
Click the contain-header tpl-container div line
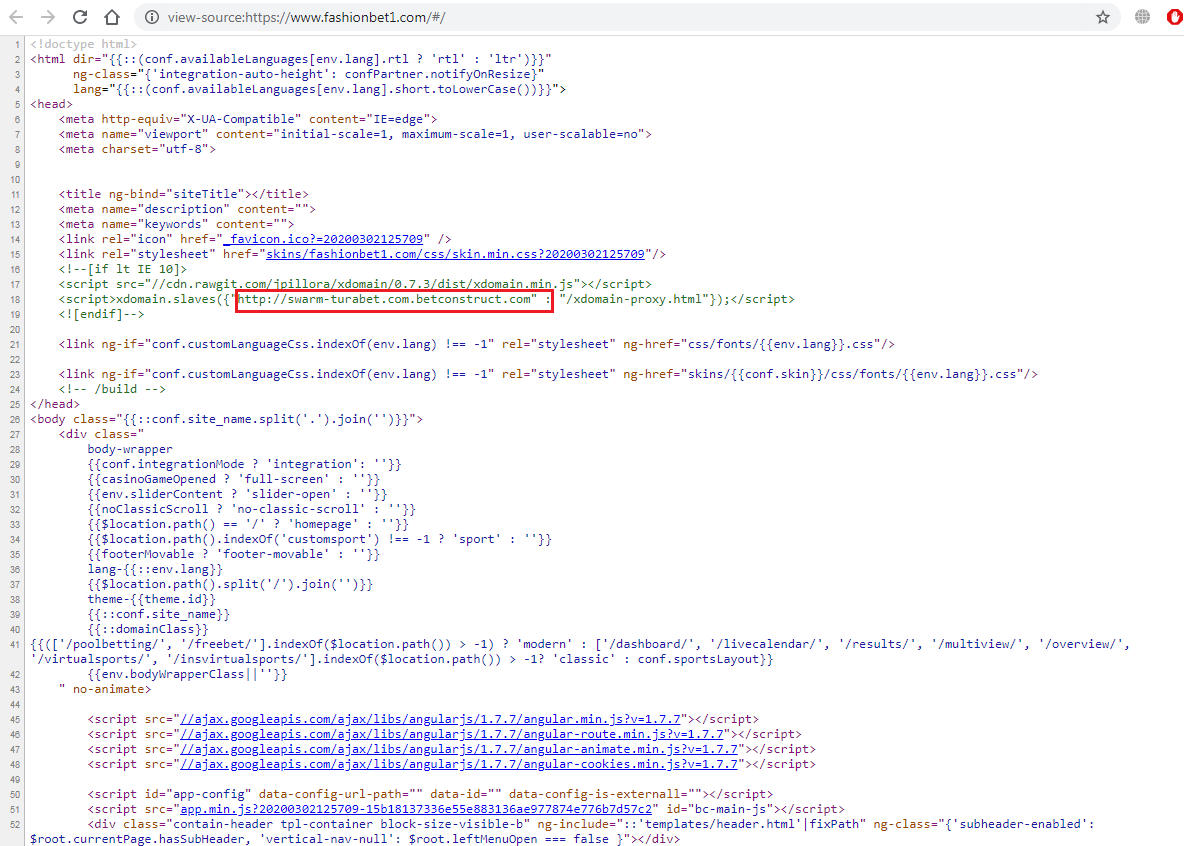[563, 832]
